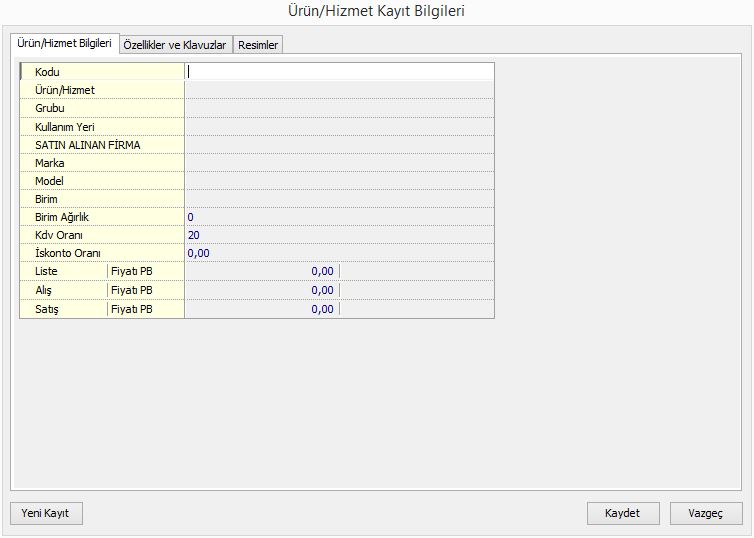Click the Satış Fiyatı amount field

point(262,309)
